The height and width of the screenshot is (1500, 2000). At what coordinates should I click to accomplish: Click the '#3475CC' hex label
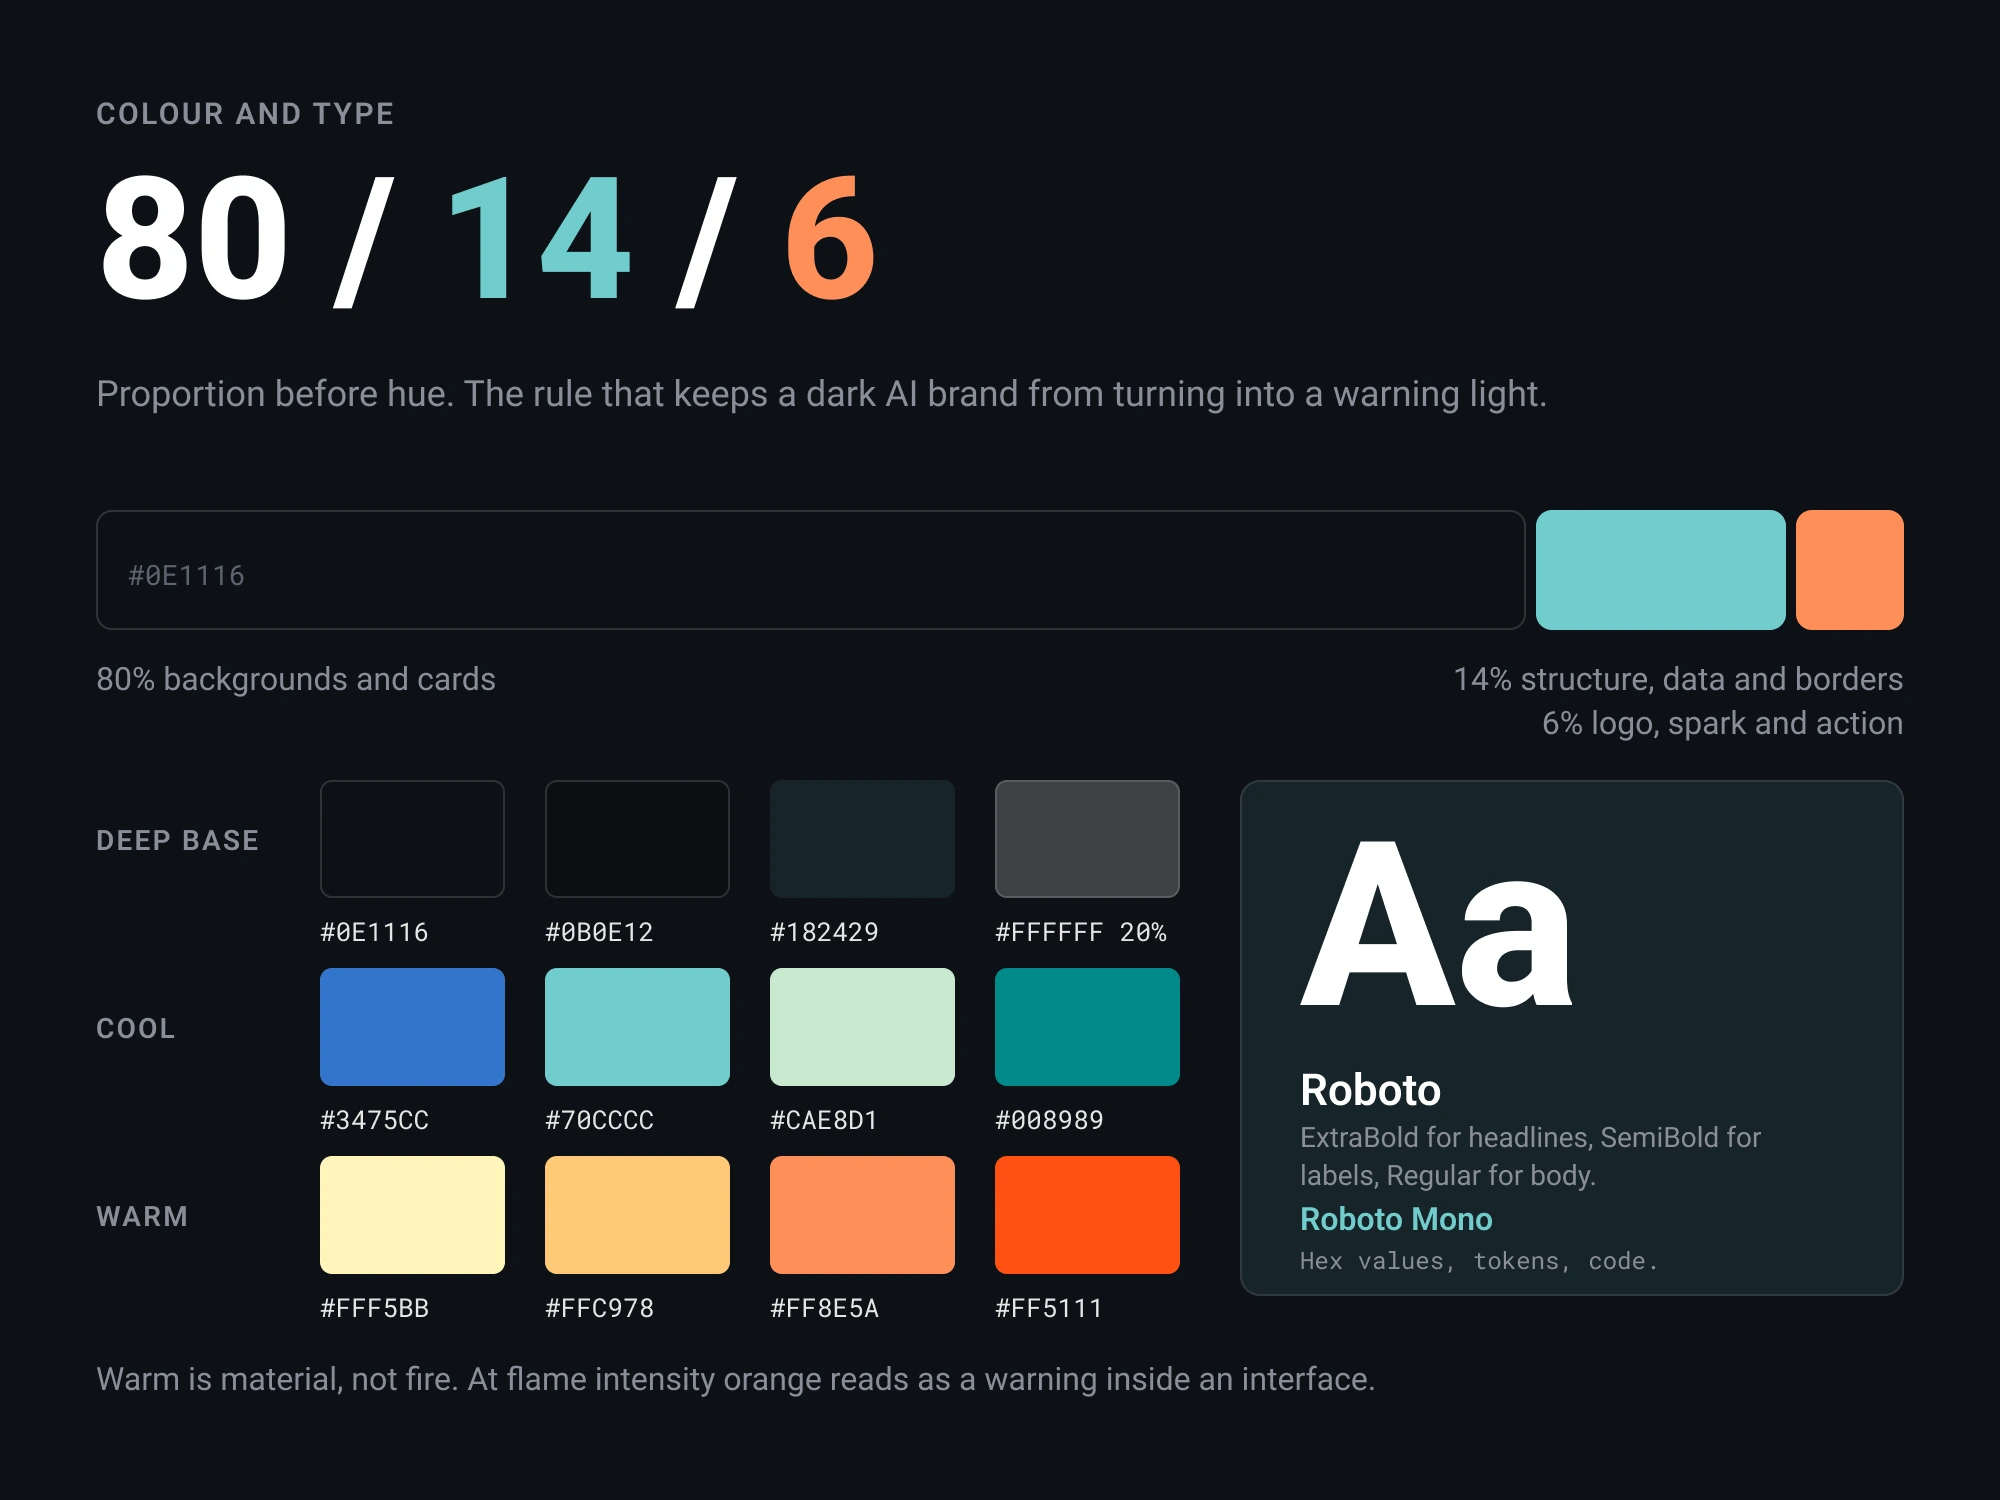[374, 1120]
